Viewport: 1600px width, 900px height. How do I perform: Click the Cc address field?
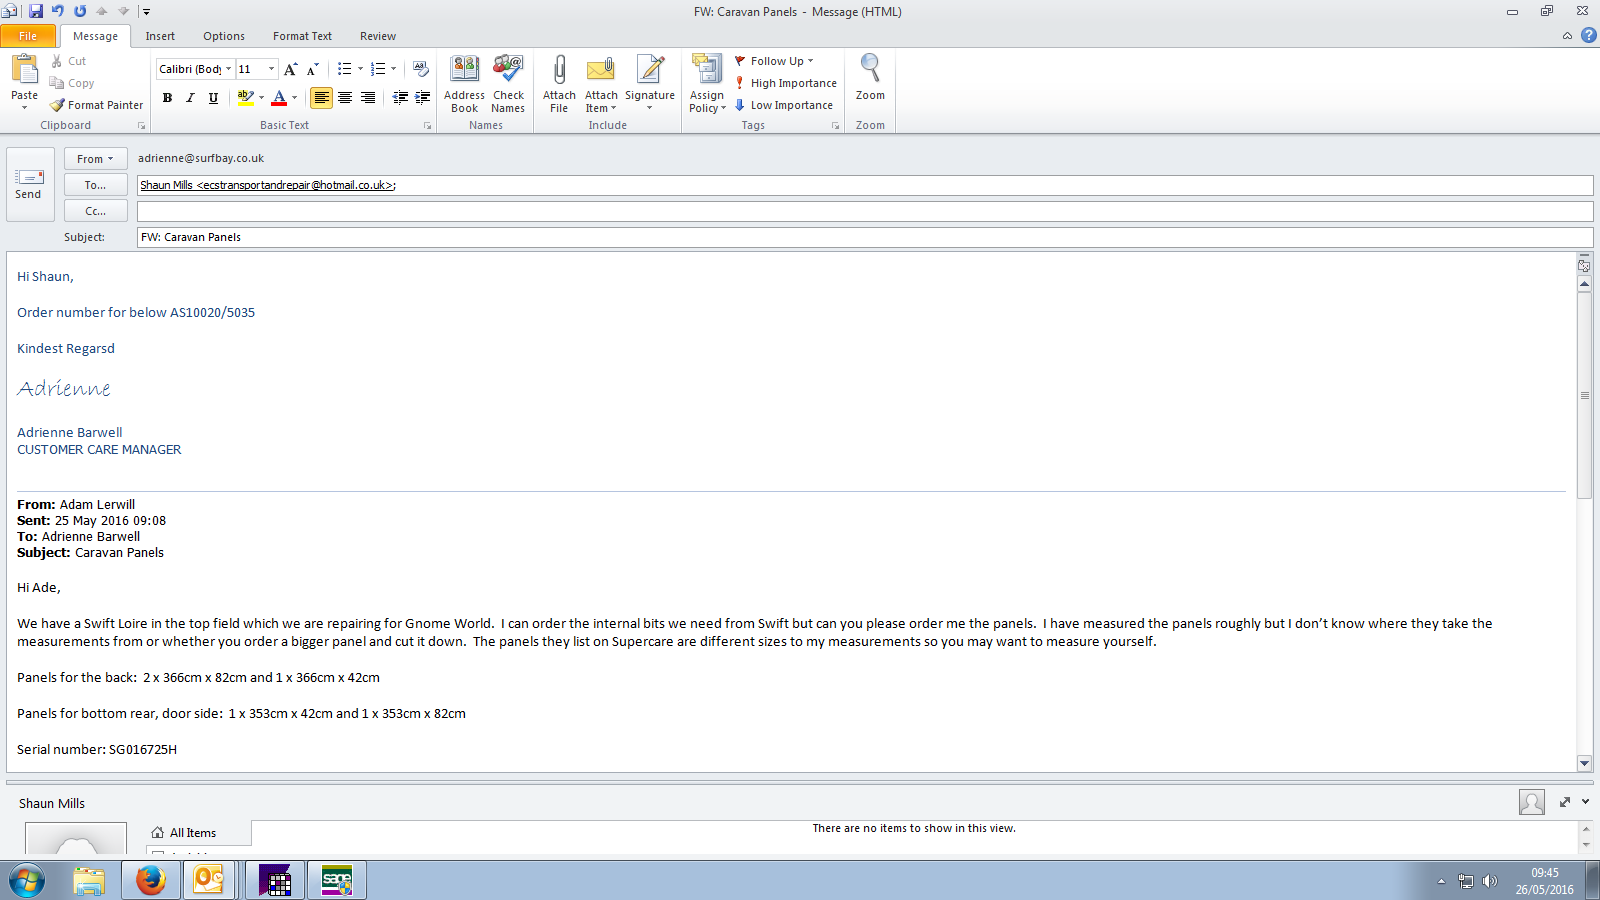(865, 211)
